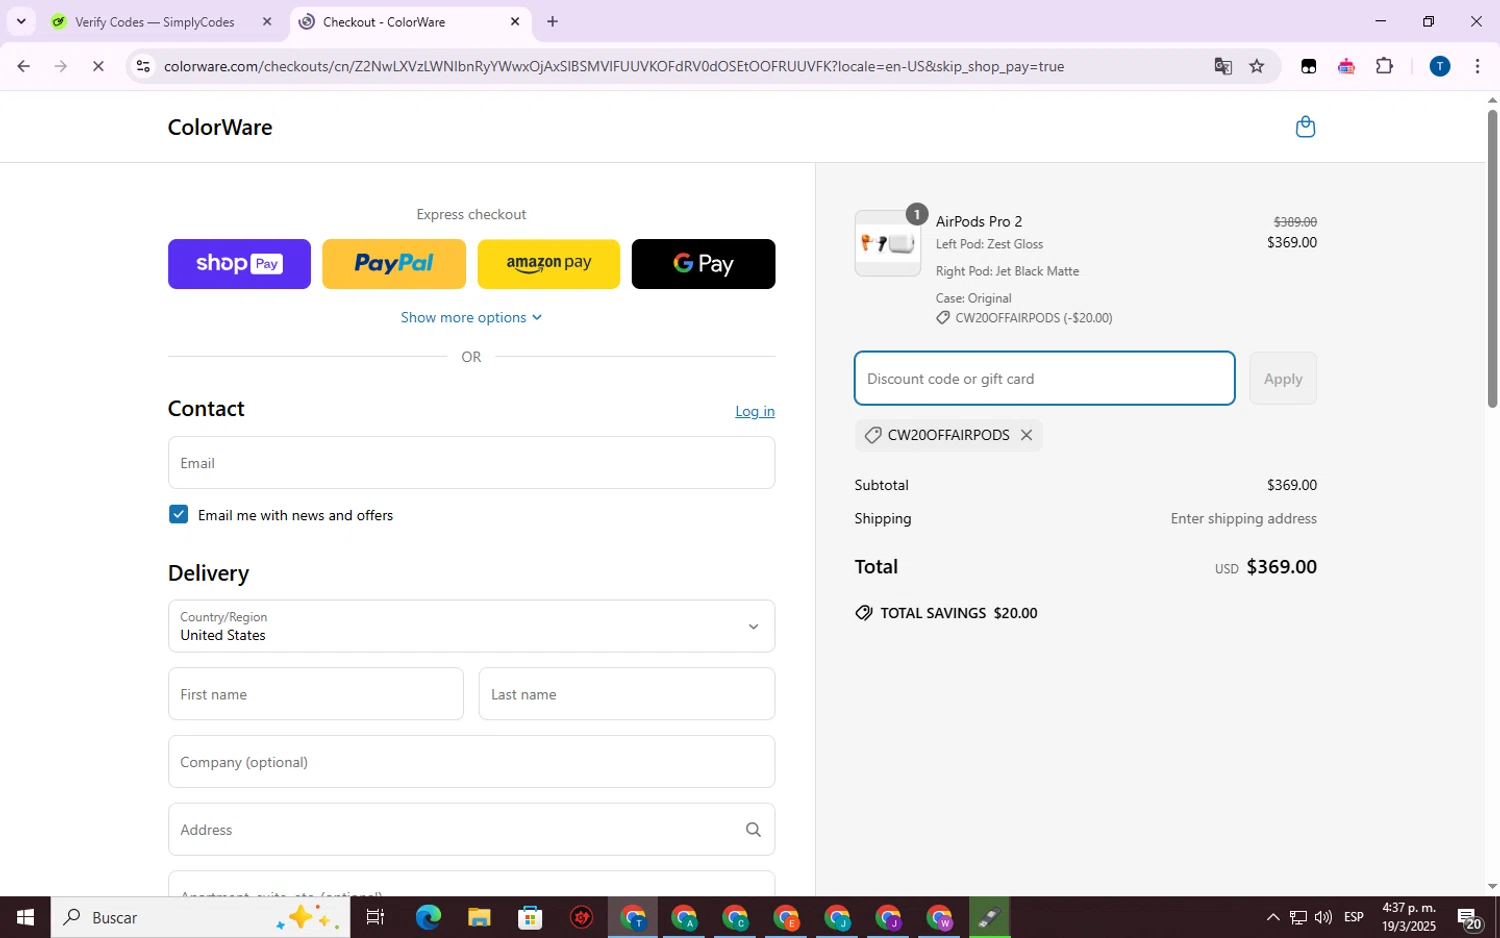Open the Google Translate icon in address bar
The image size is (1500, 938).
(1222, 66)
